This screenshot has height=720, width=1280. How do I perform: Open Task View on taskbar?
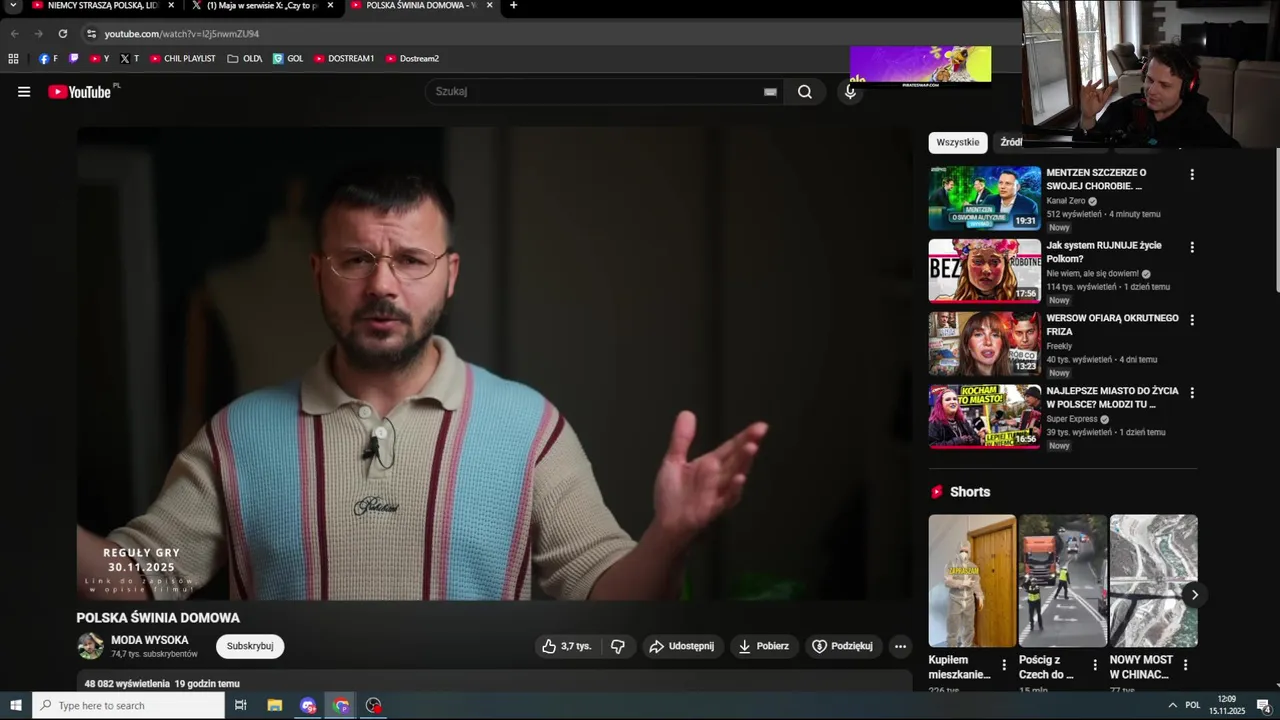(x=241, y=705)
